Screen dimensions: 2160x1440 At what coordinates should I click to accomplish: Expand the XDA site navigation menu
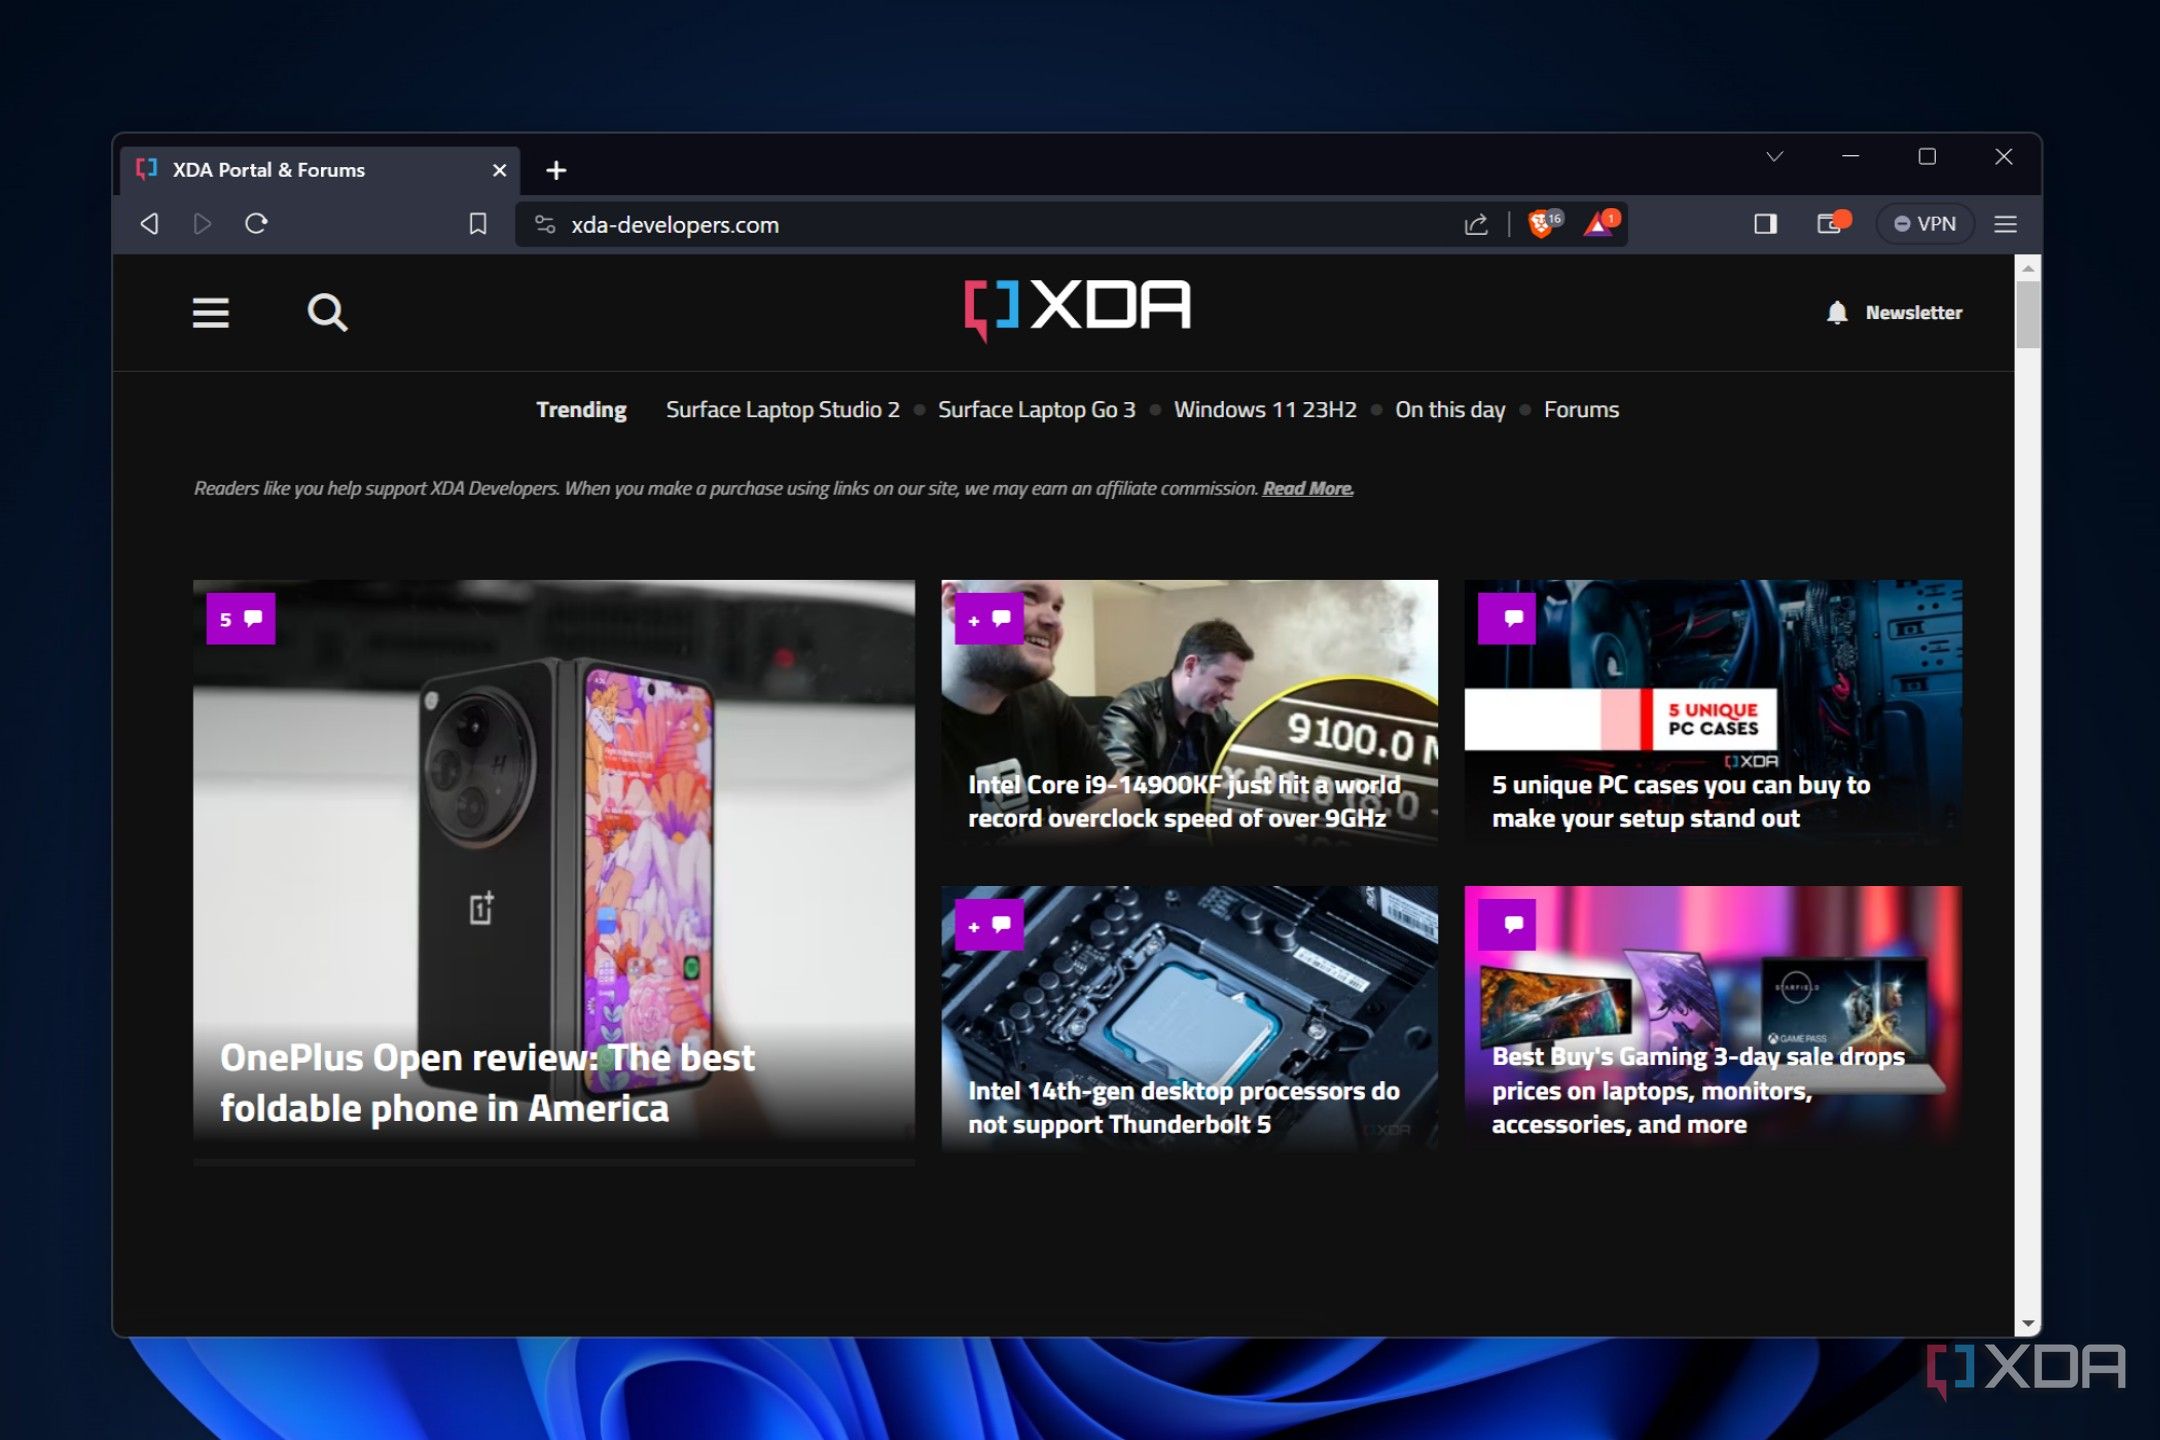click(210, 313)
